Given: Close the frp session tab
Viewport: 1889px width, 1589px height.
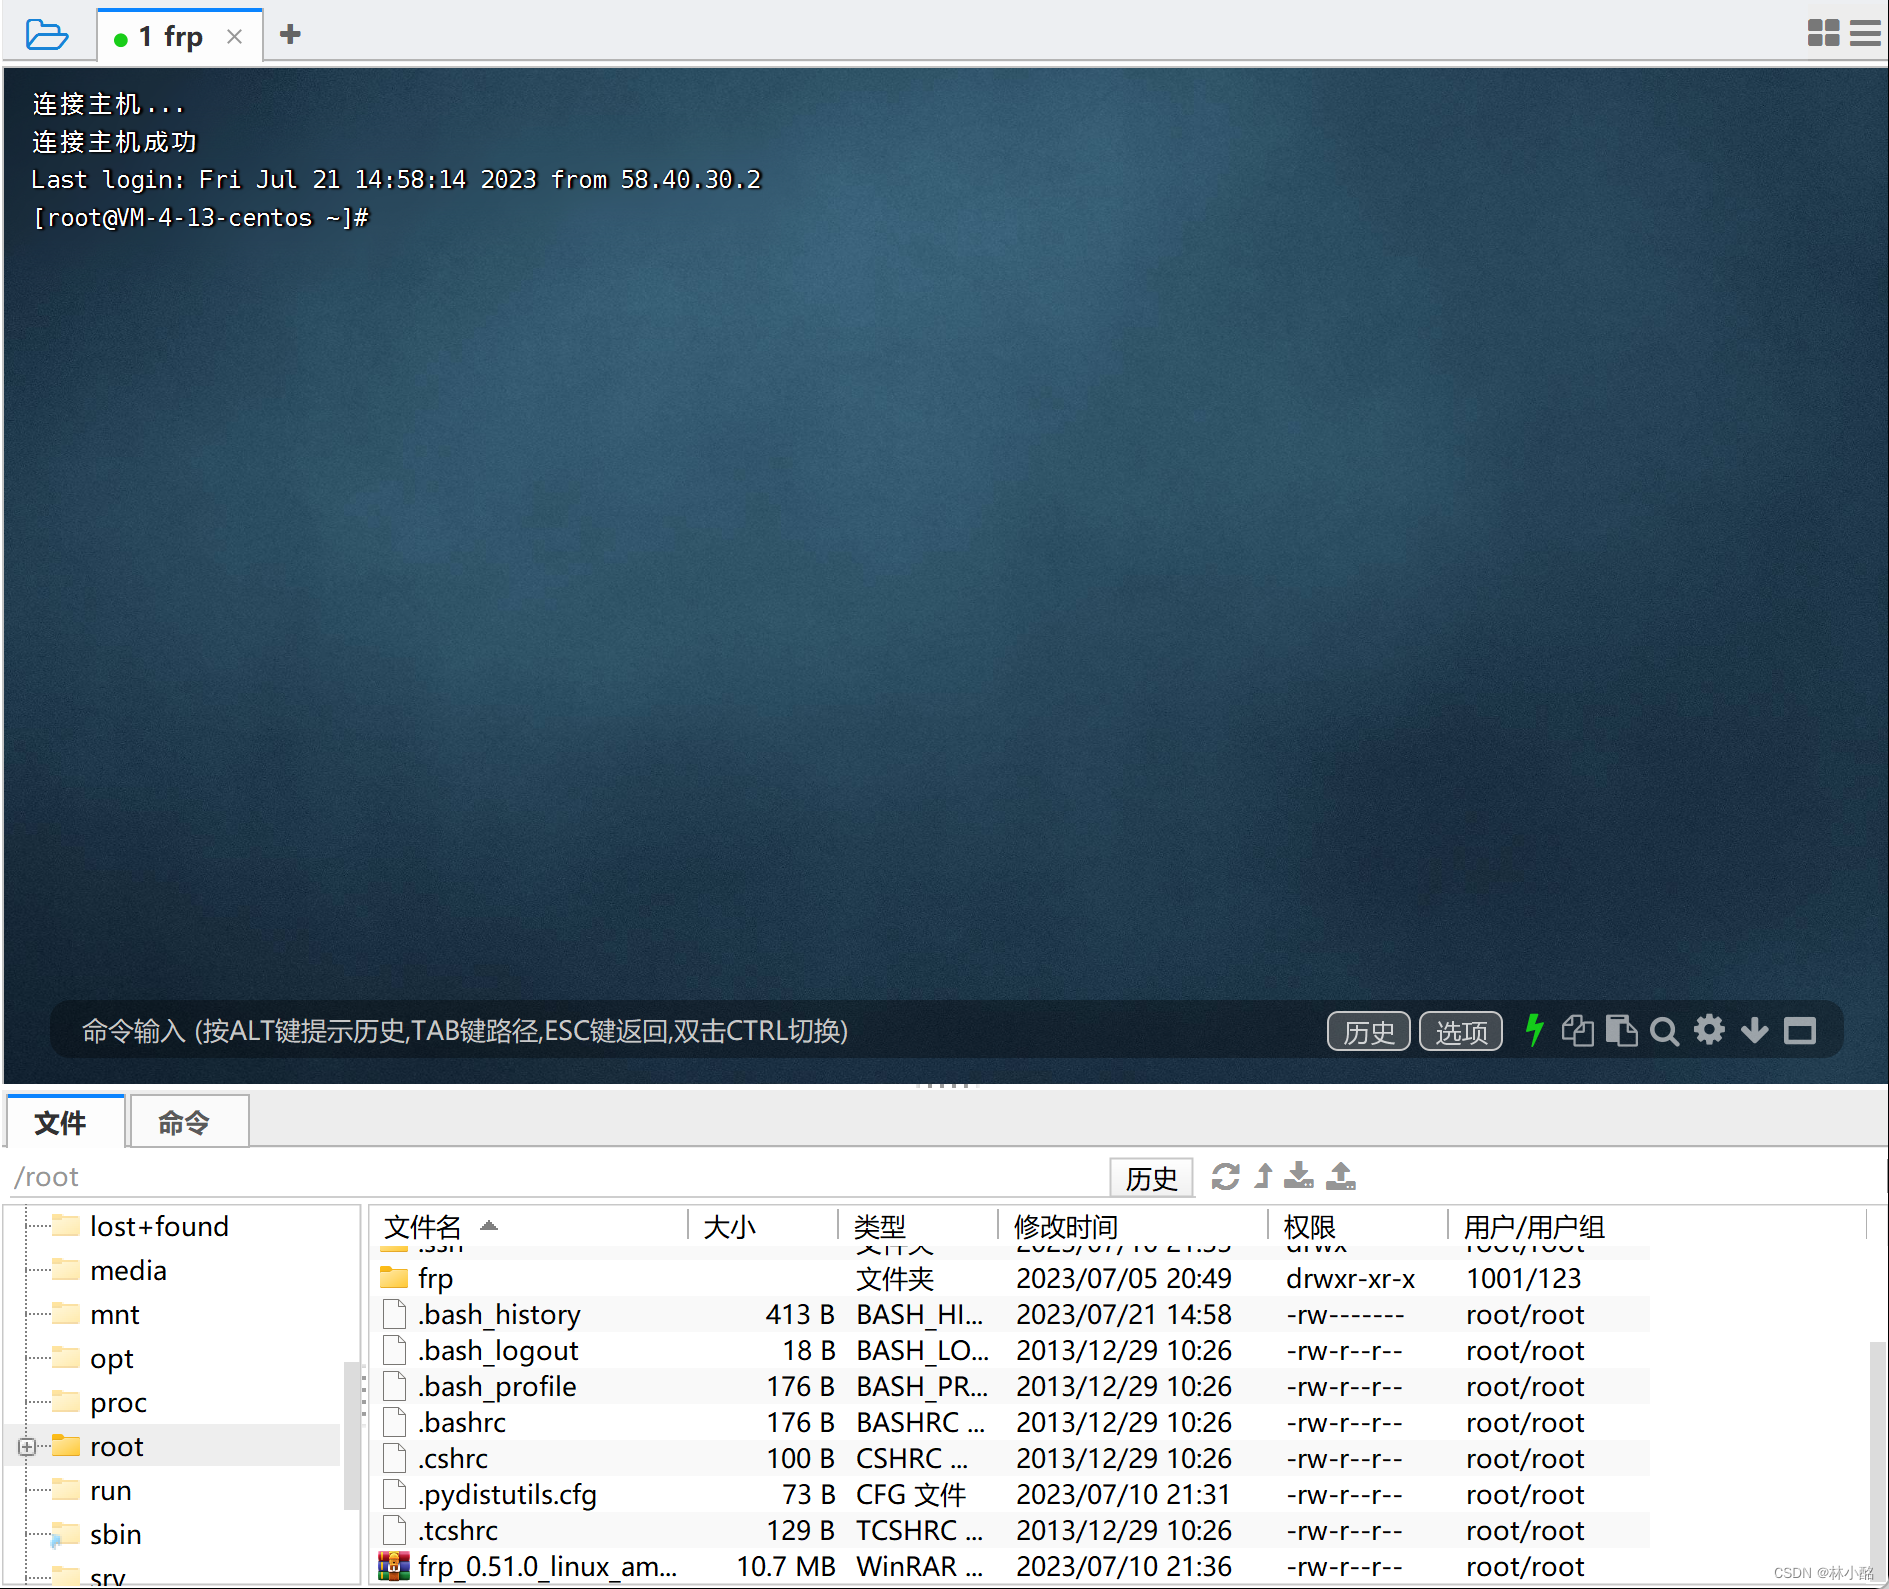Looking at the screenshot, I should click(235, 37).
